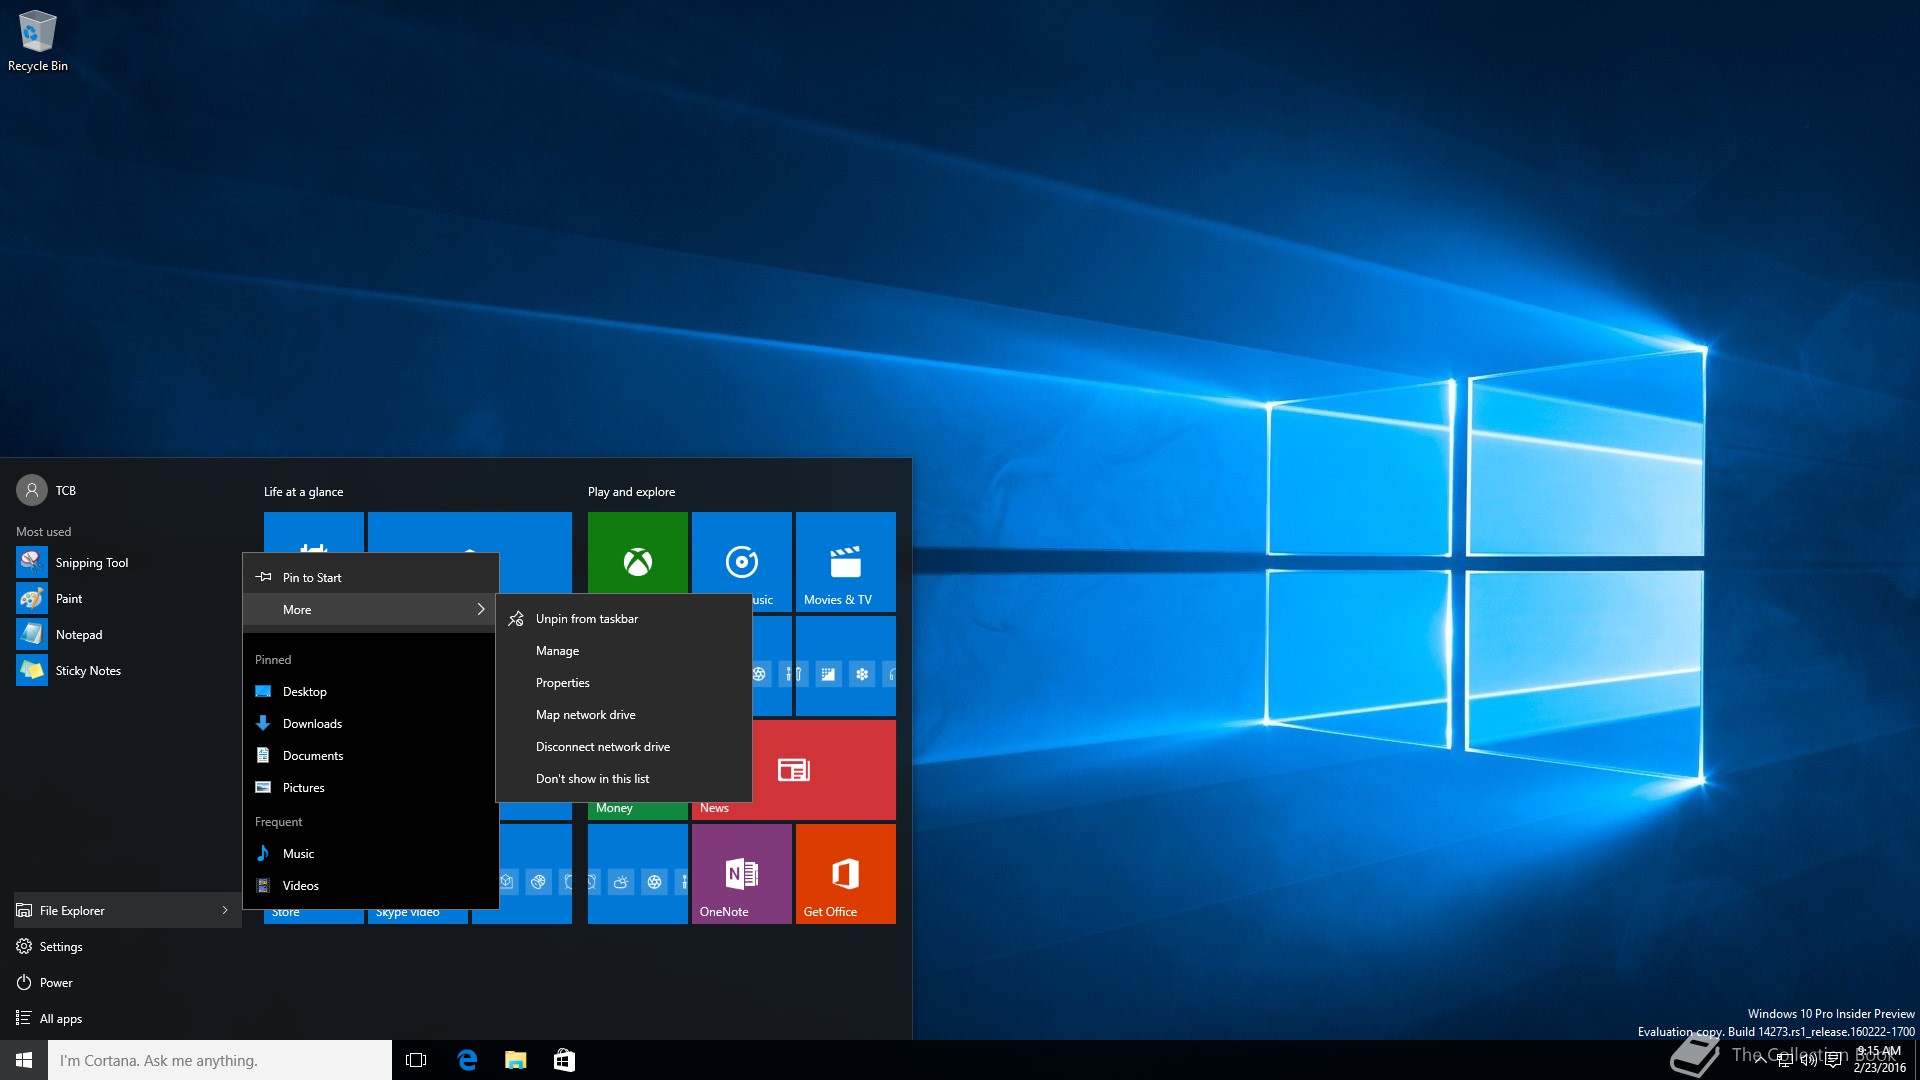Open Task View on the taskbar
The height and width of the screenshot is (1080, 1920).
416,1060
